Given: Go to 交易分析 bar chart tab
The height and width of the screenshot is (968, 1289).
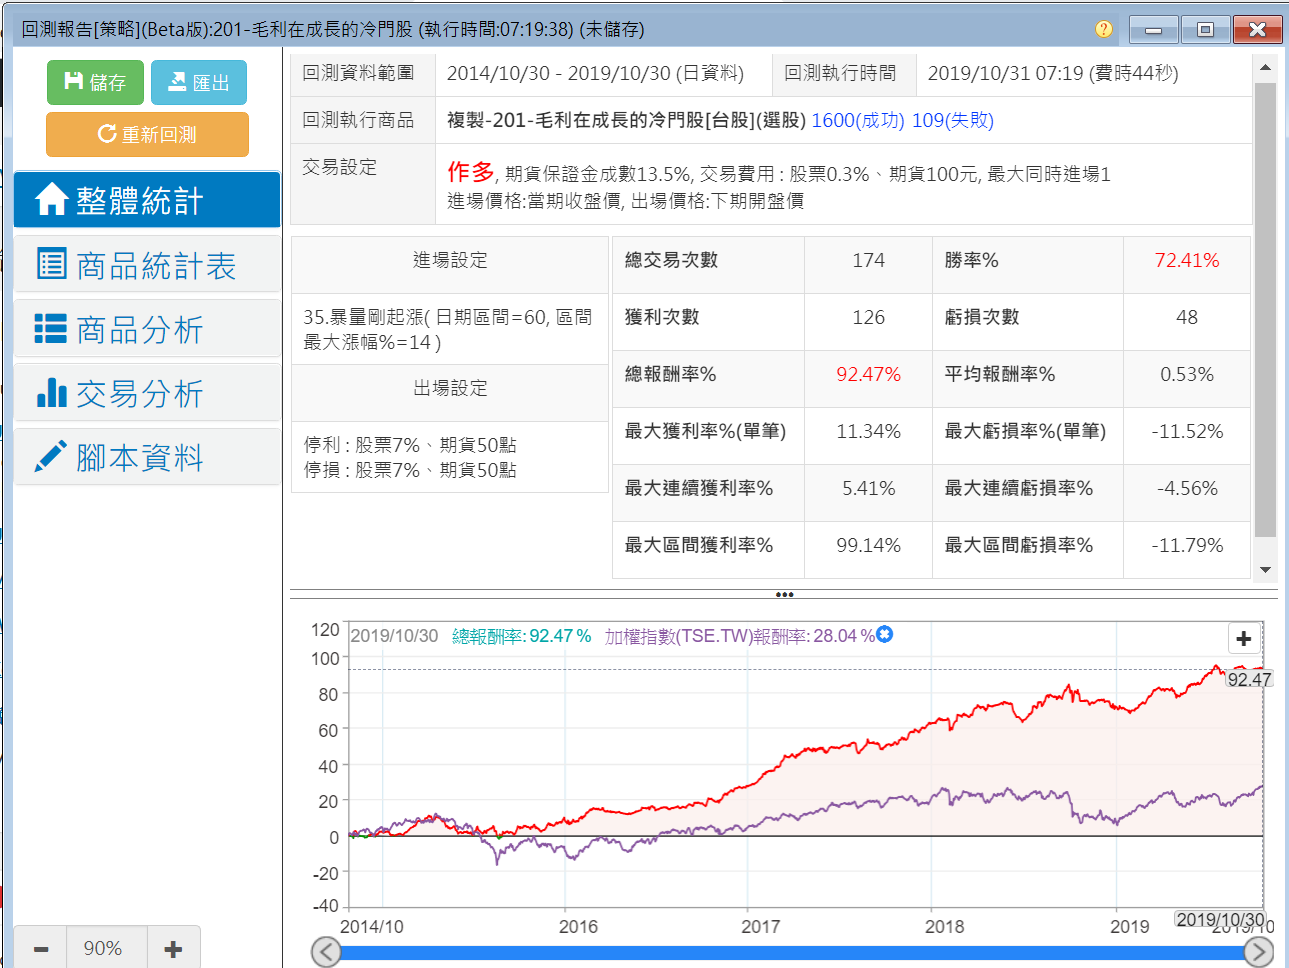Looking at the screenshot, I should click(147, 393).
